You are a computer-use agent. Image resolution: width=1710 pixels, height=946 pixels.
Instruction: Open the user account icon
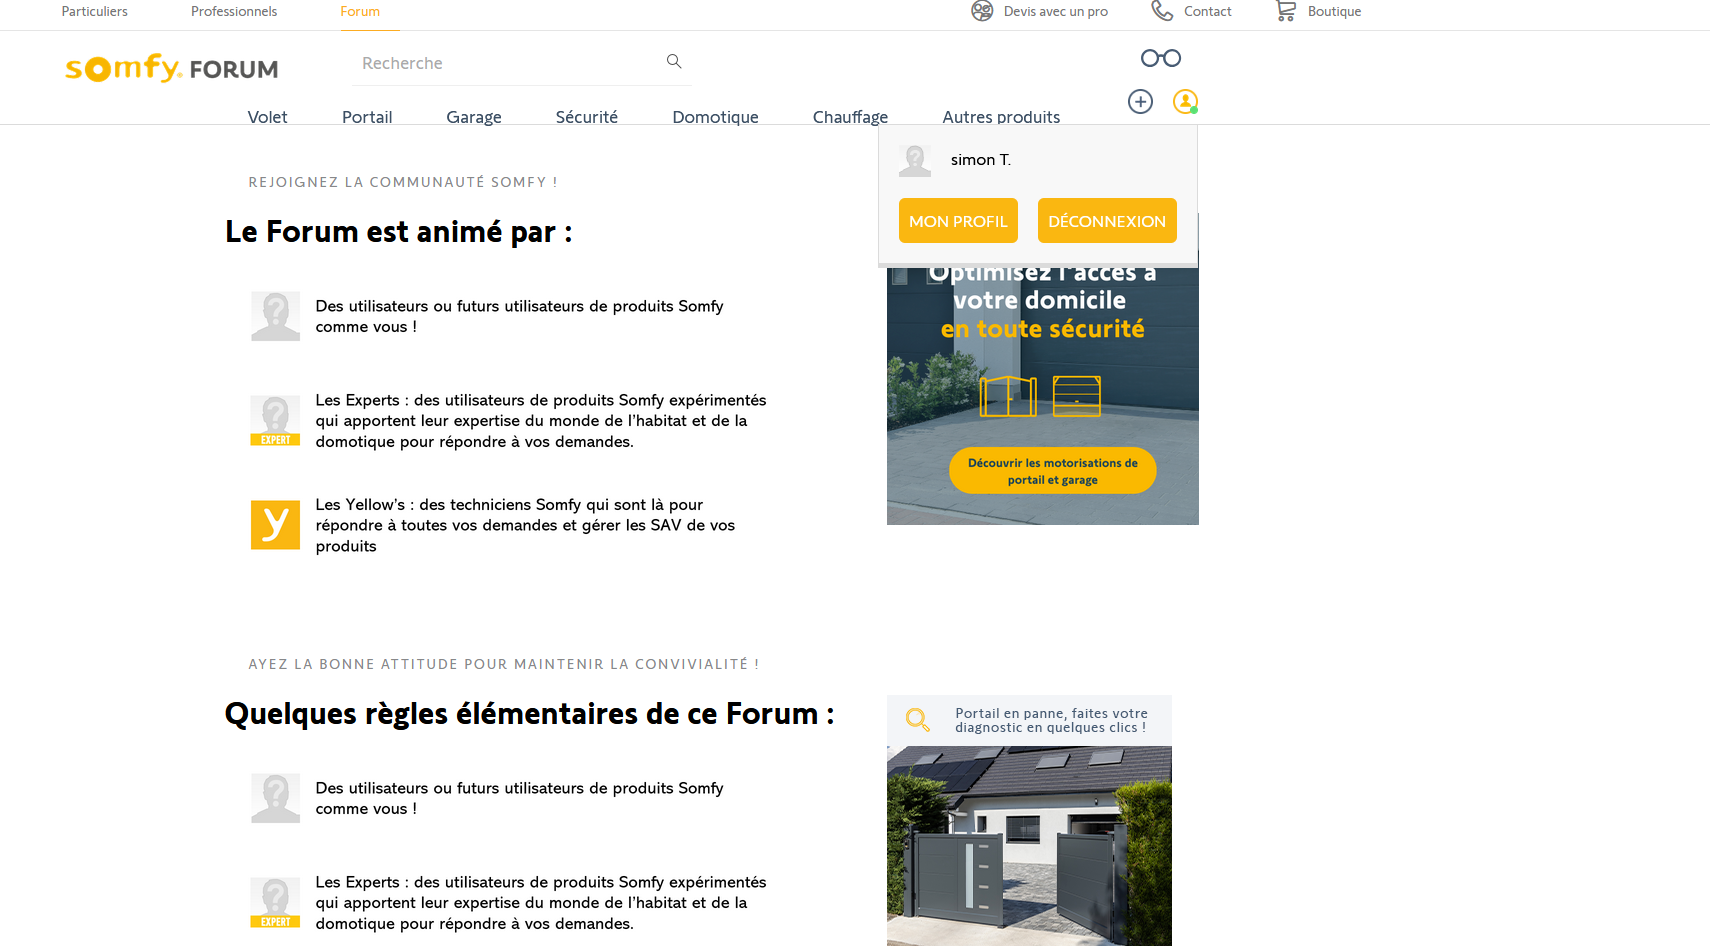click(x=1185, y=101)
